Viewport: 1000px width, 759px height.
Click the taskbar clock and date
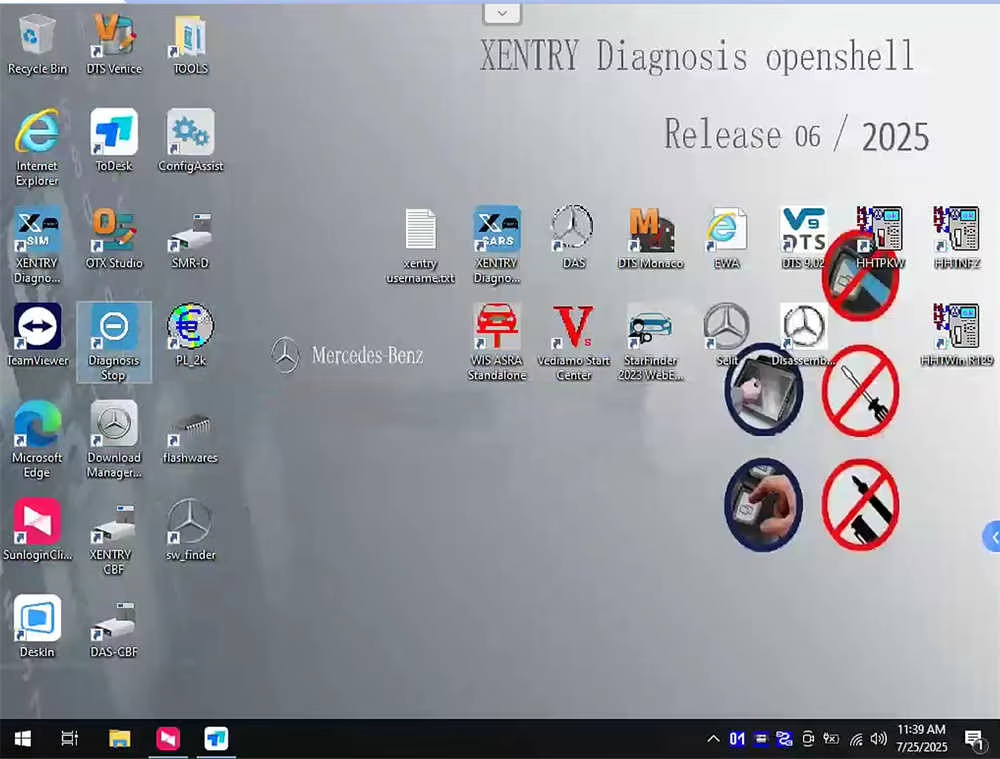(921, 739)
